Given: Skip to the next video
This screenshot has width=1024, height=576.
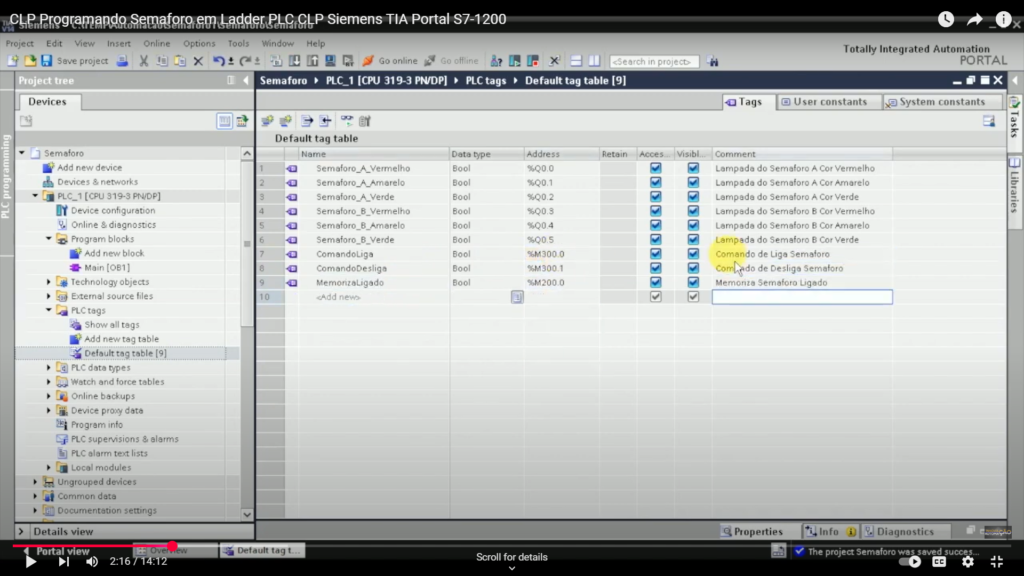Looking at the screenshot, I should [x=63, y=561].
